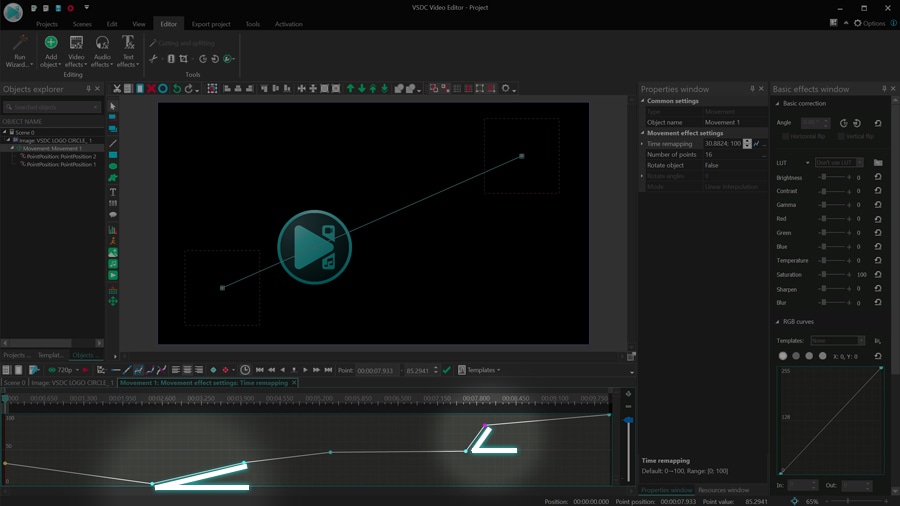
Task: Select the Text tool
Action: tap(112, 192)
